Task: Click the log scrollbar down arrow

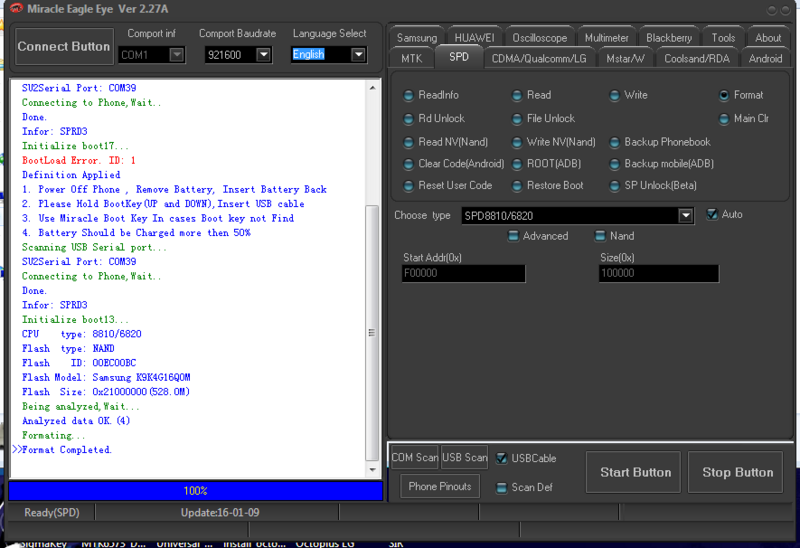Action: [372, 470]
